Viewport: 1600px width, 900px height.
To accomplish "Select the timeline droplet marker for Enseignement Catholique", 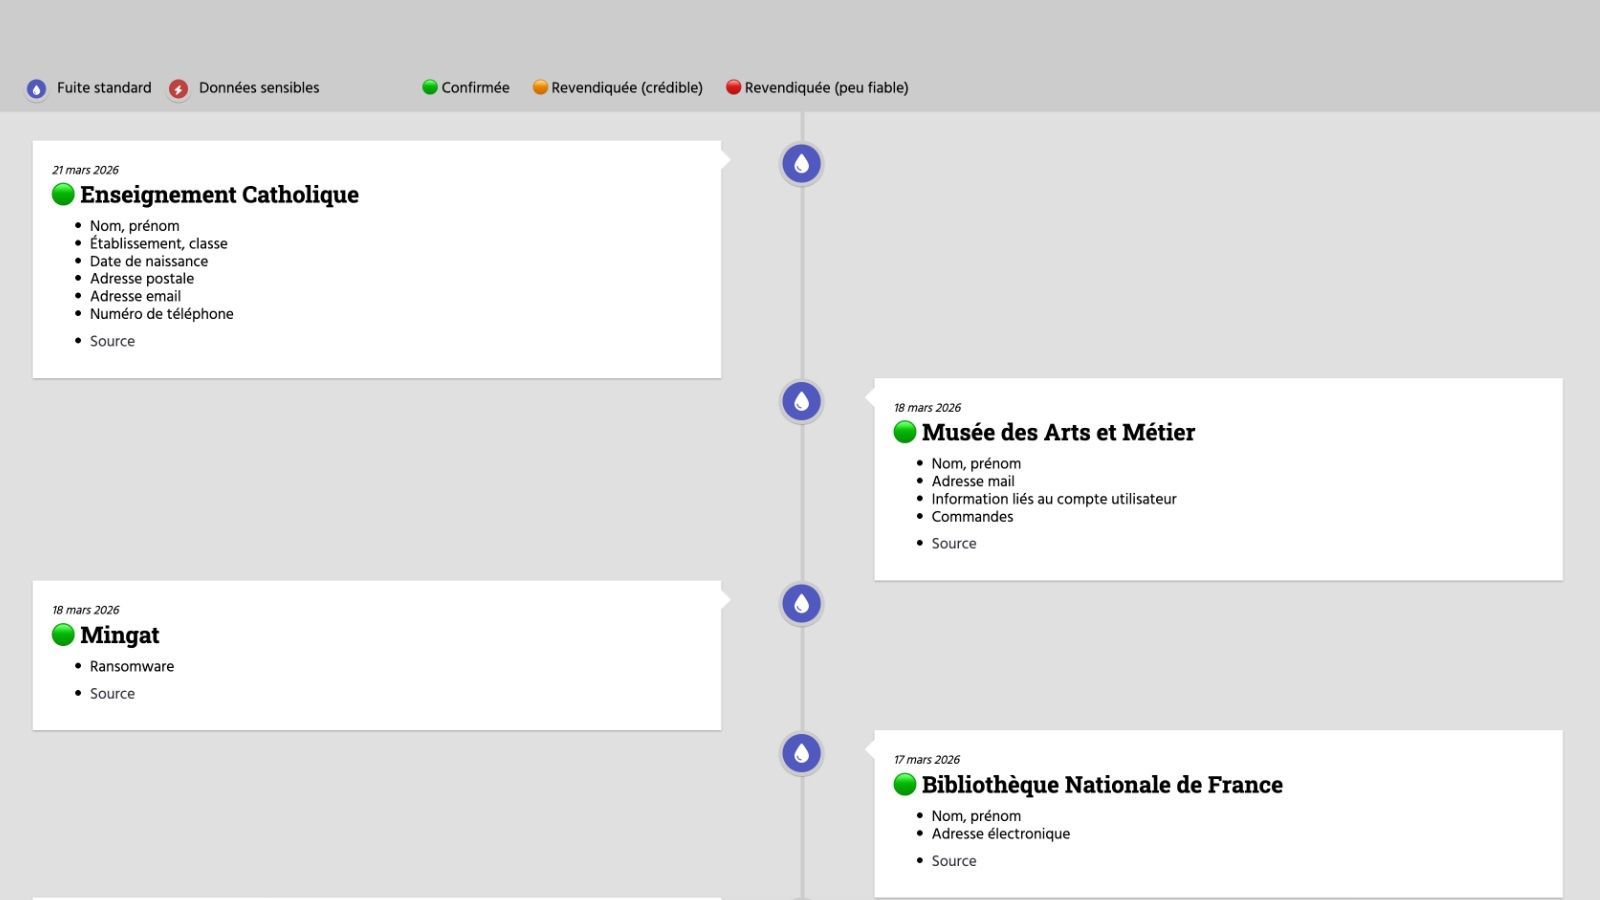I will (x=801, y=164).
